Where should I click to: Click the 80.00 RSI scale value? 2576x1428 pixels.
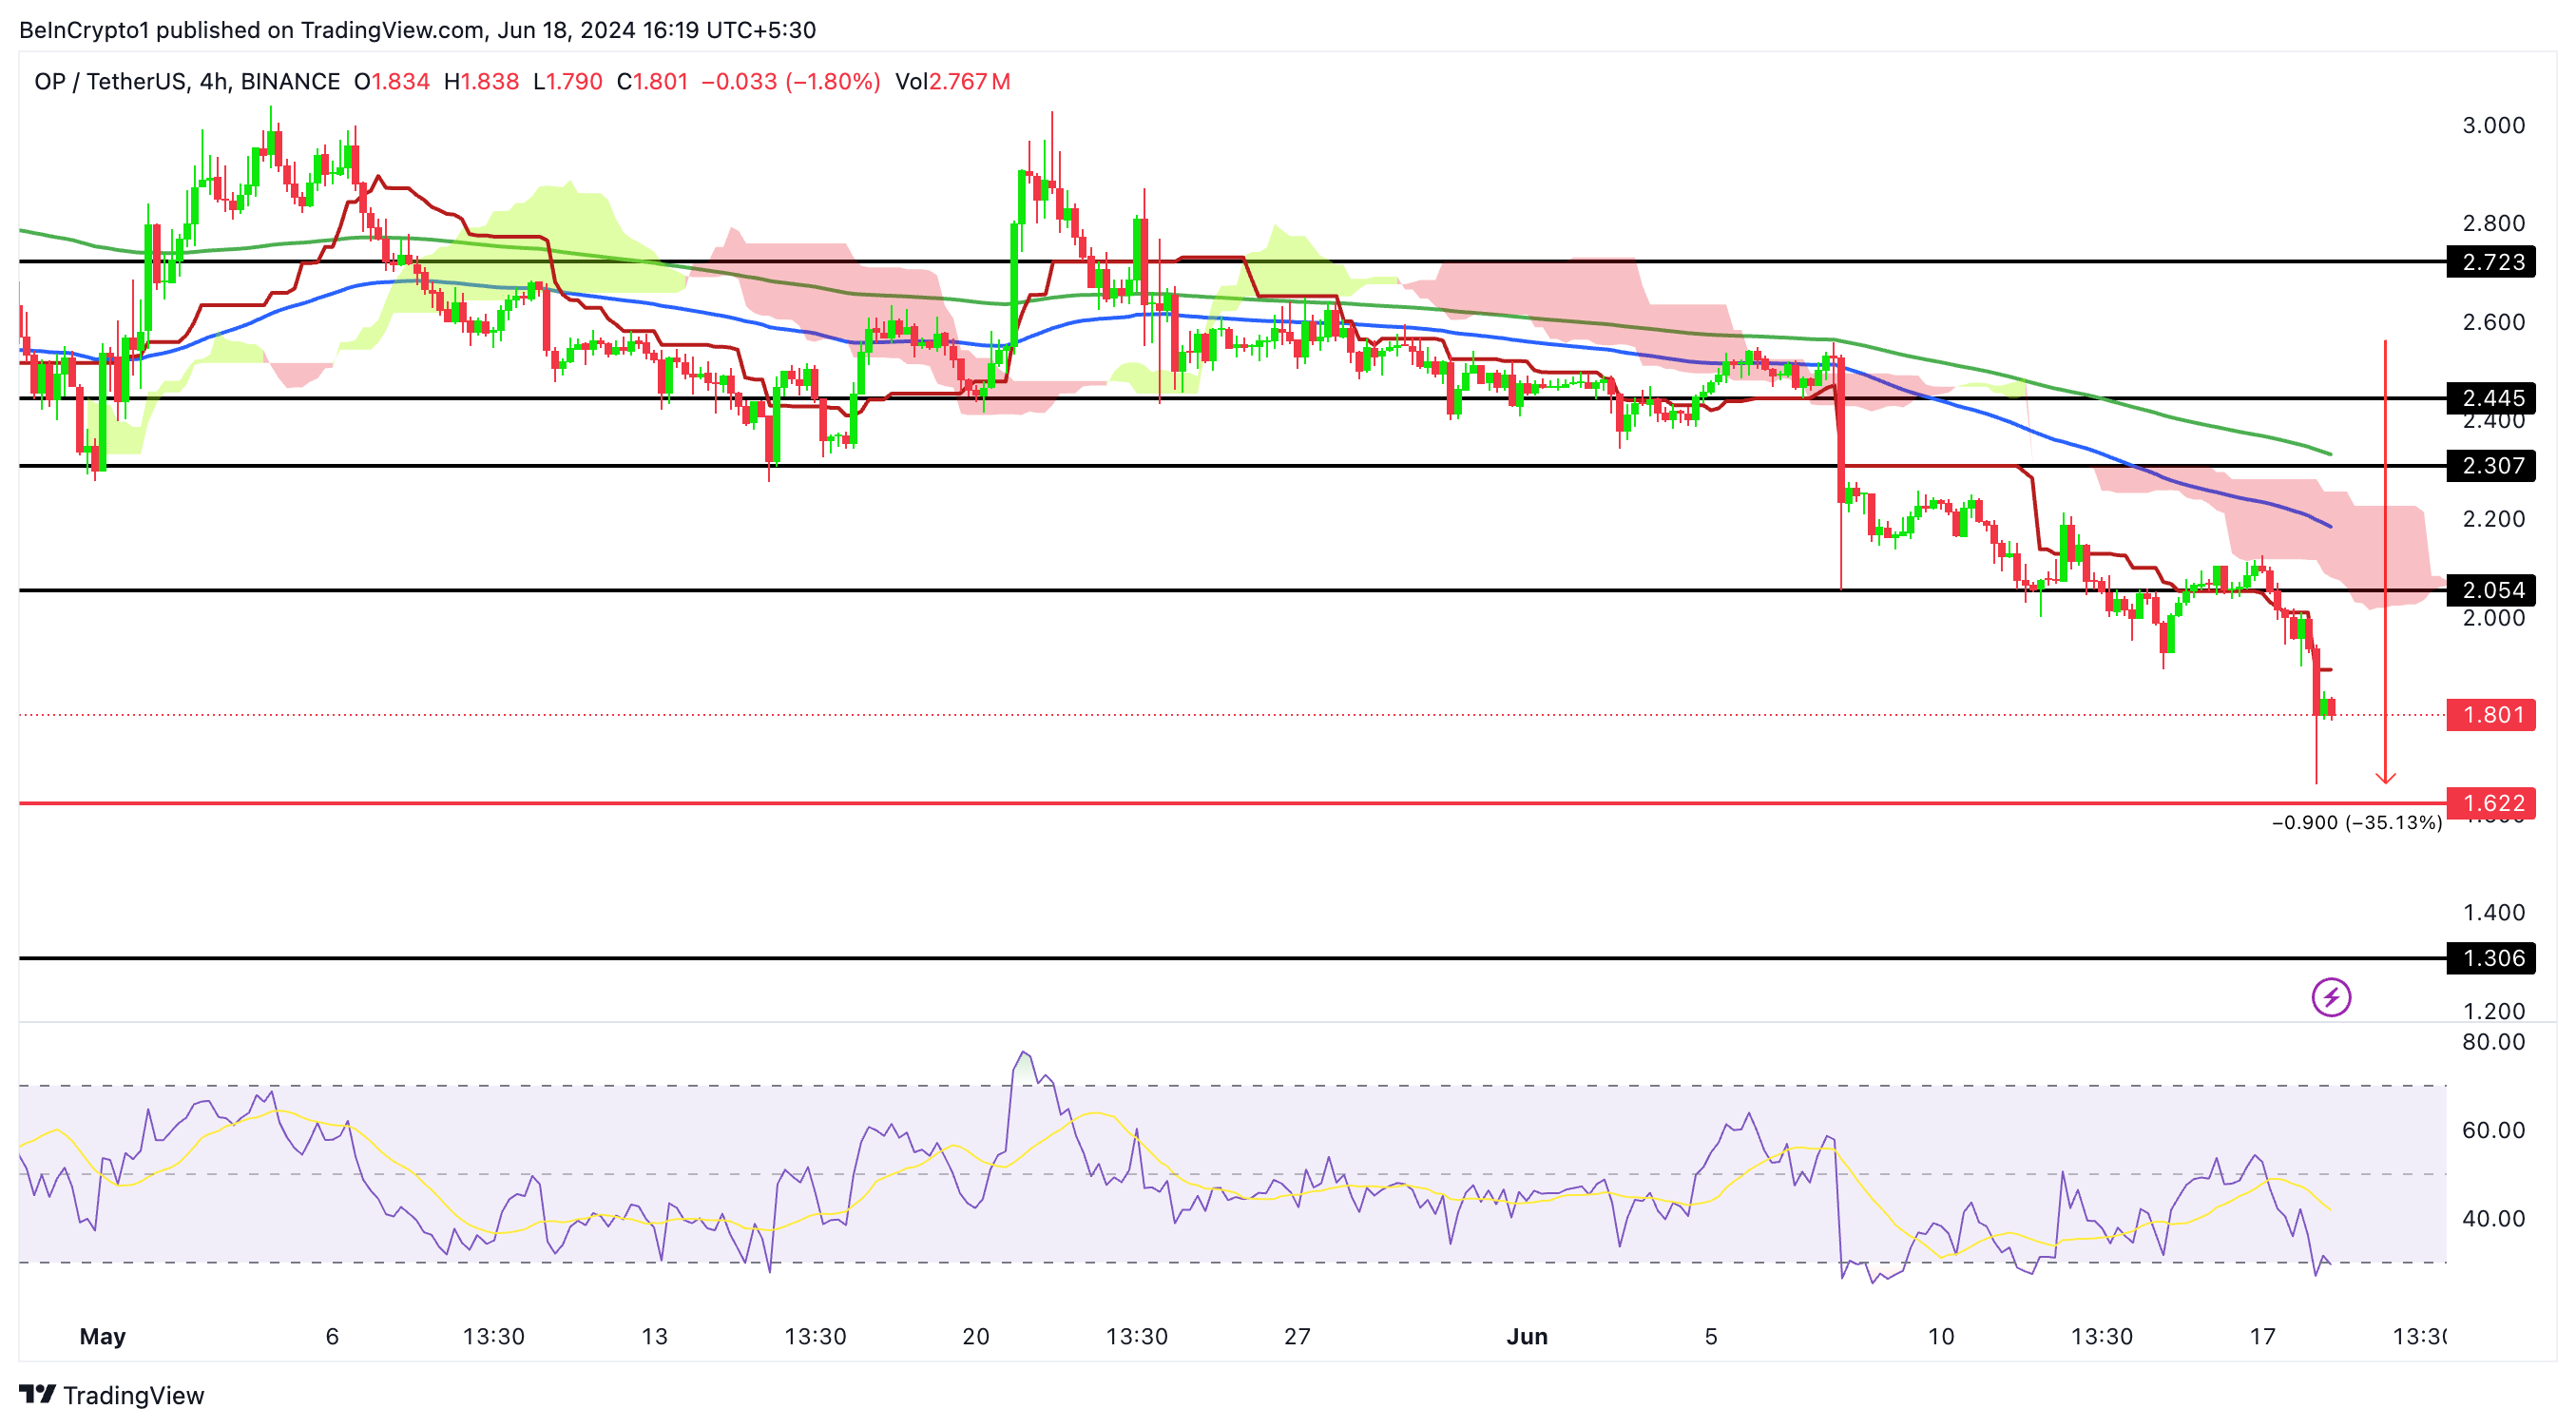tap(2492, 1042)
